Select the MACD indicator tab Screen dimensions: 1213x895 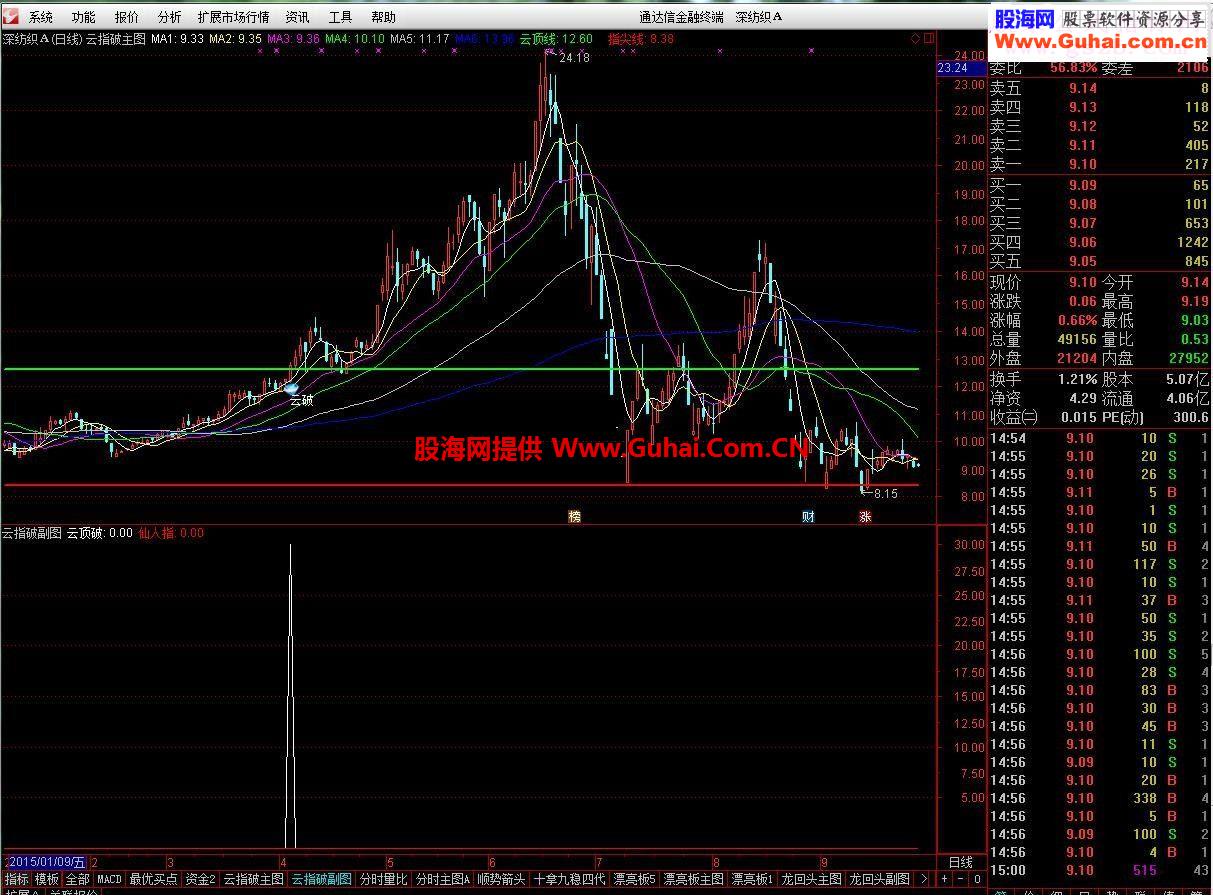[109, 879]
